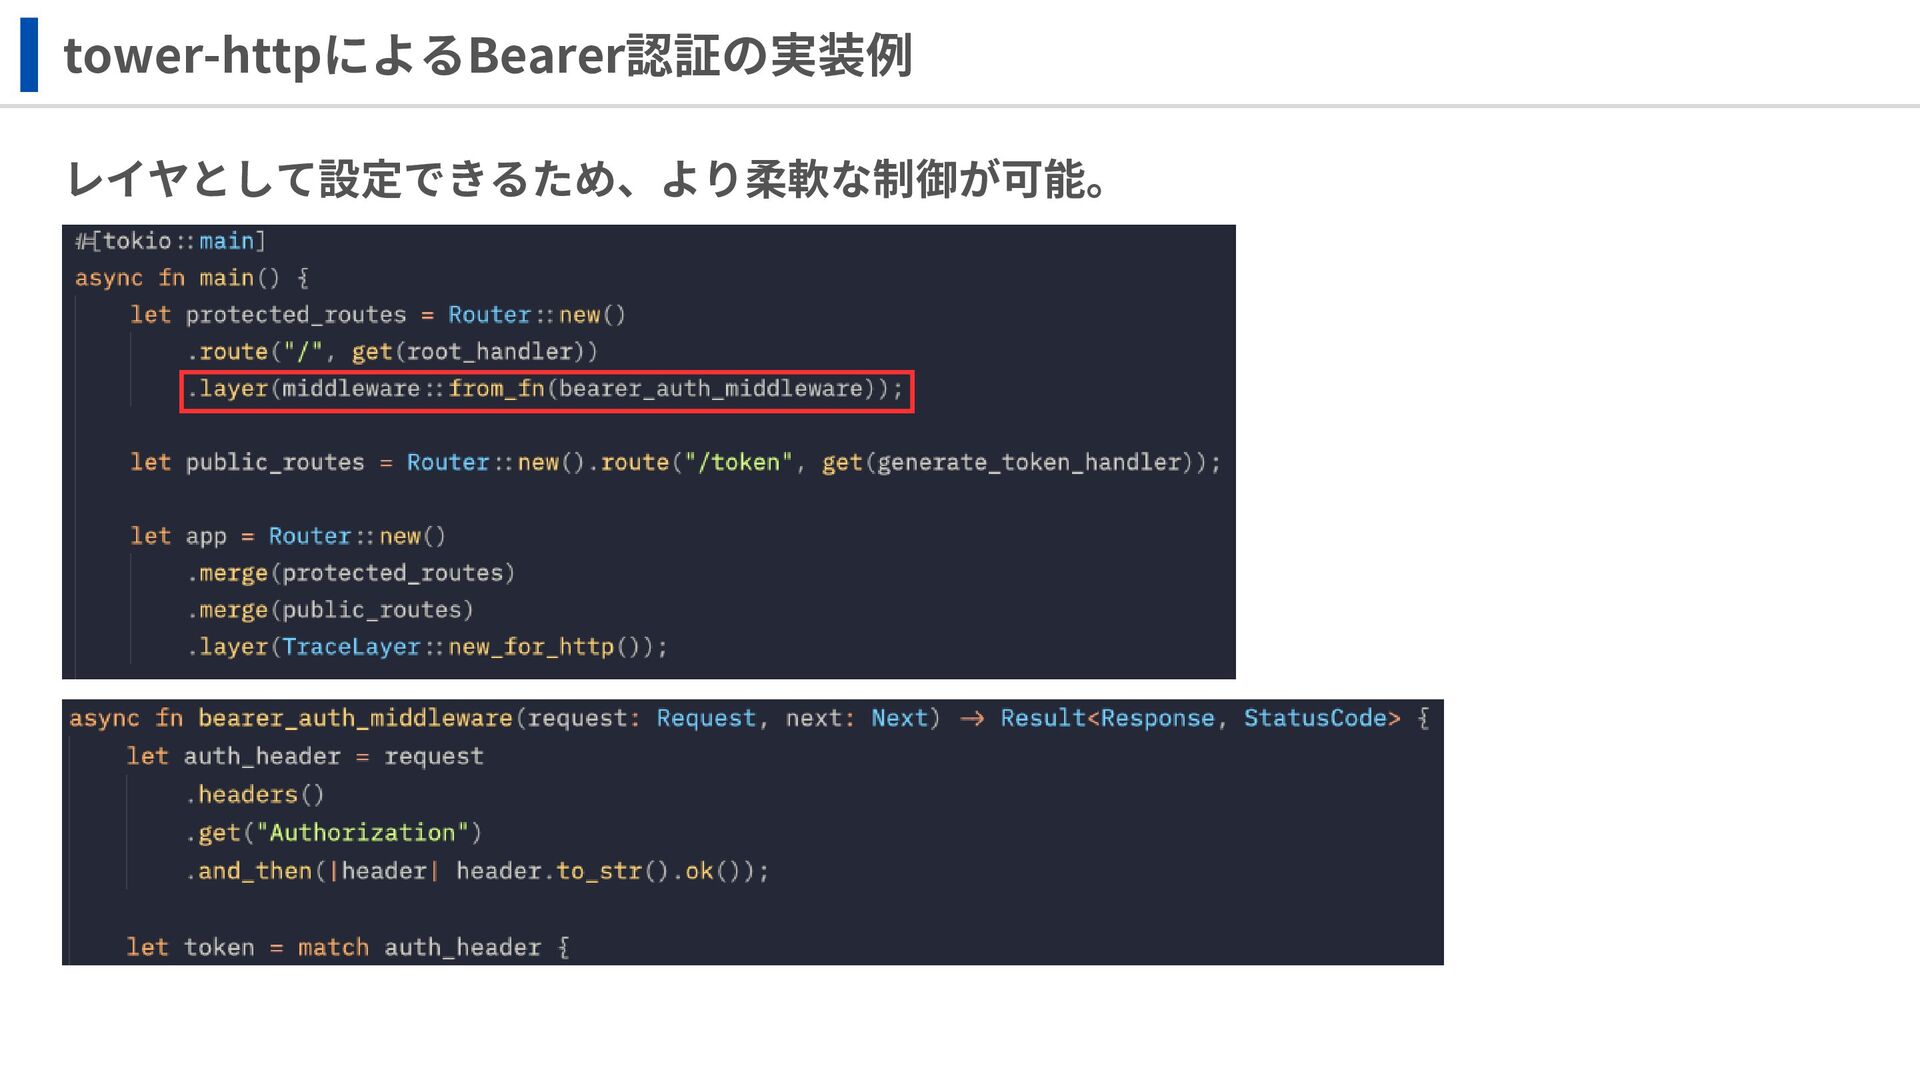Click the 'let token = match auth_header' line
Image resolution: width=1920 pixels, height=1080 pixels.
click(x=347, y=947)
